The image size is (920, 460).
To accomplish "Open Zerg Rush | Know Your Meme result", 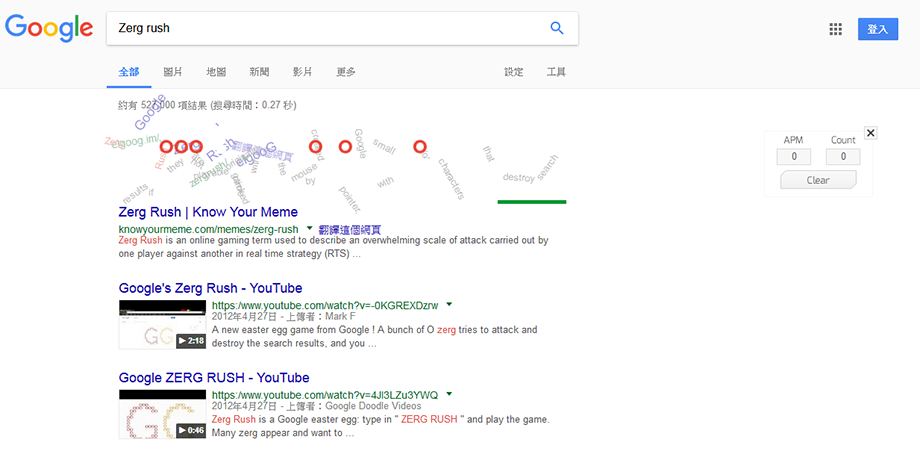I will coord(208,212).
